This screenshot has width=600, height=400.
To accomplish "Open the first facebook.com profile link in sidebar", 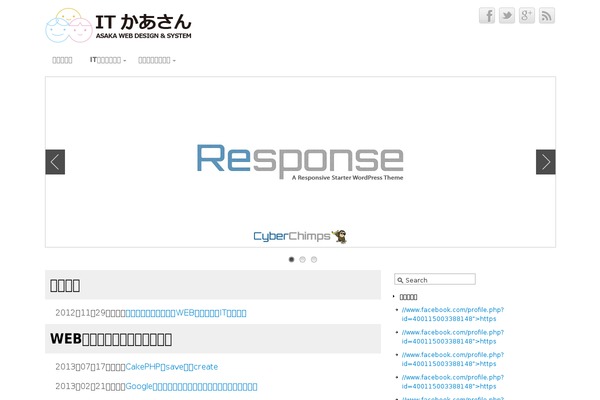I will (x=453, y=314).
